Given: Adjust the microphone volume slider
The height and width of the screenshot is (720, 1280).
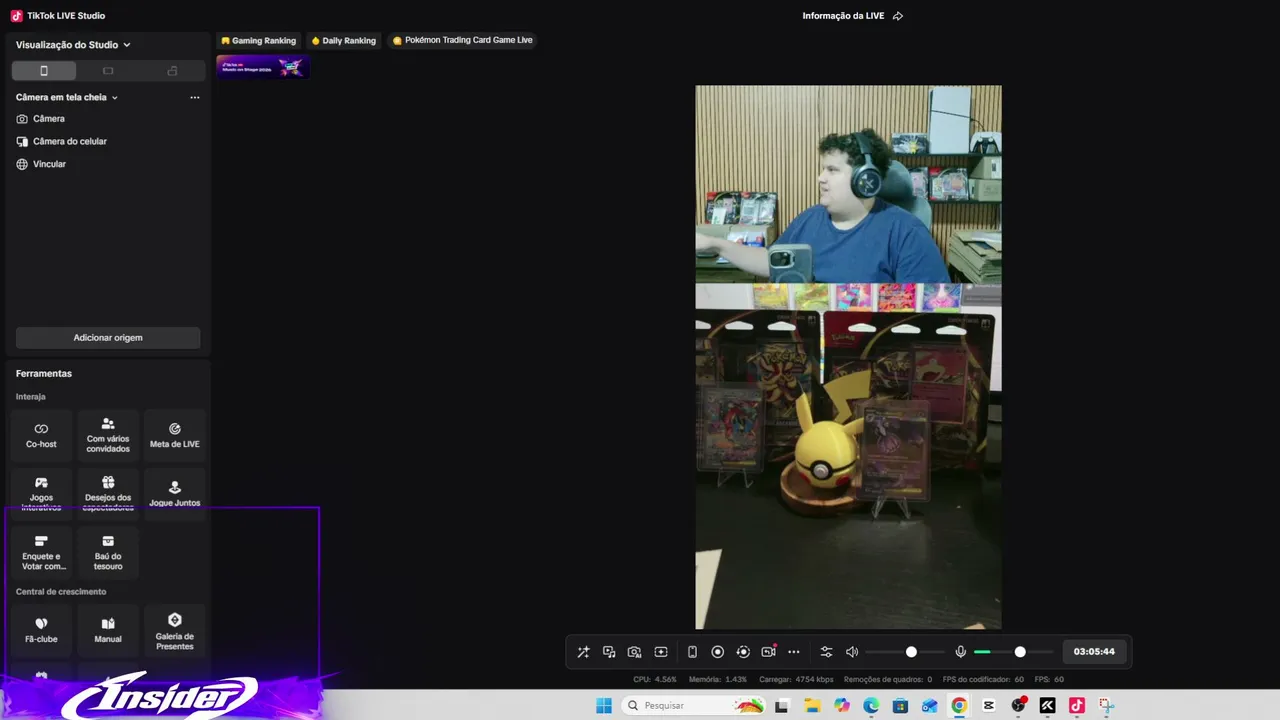Looking at the screenshot, I should coord(1014,652).
